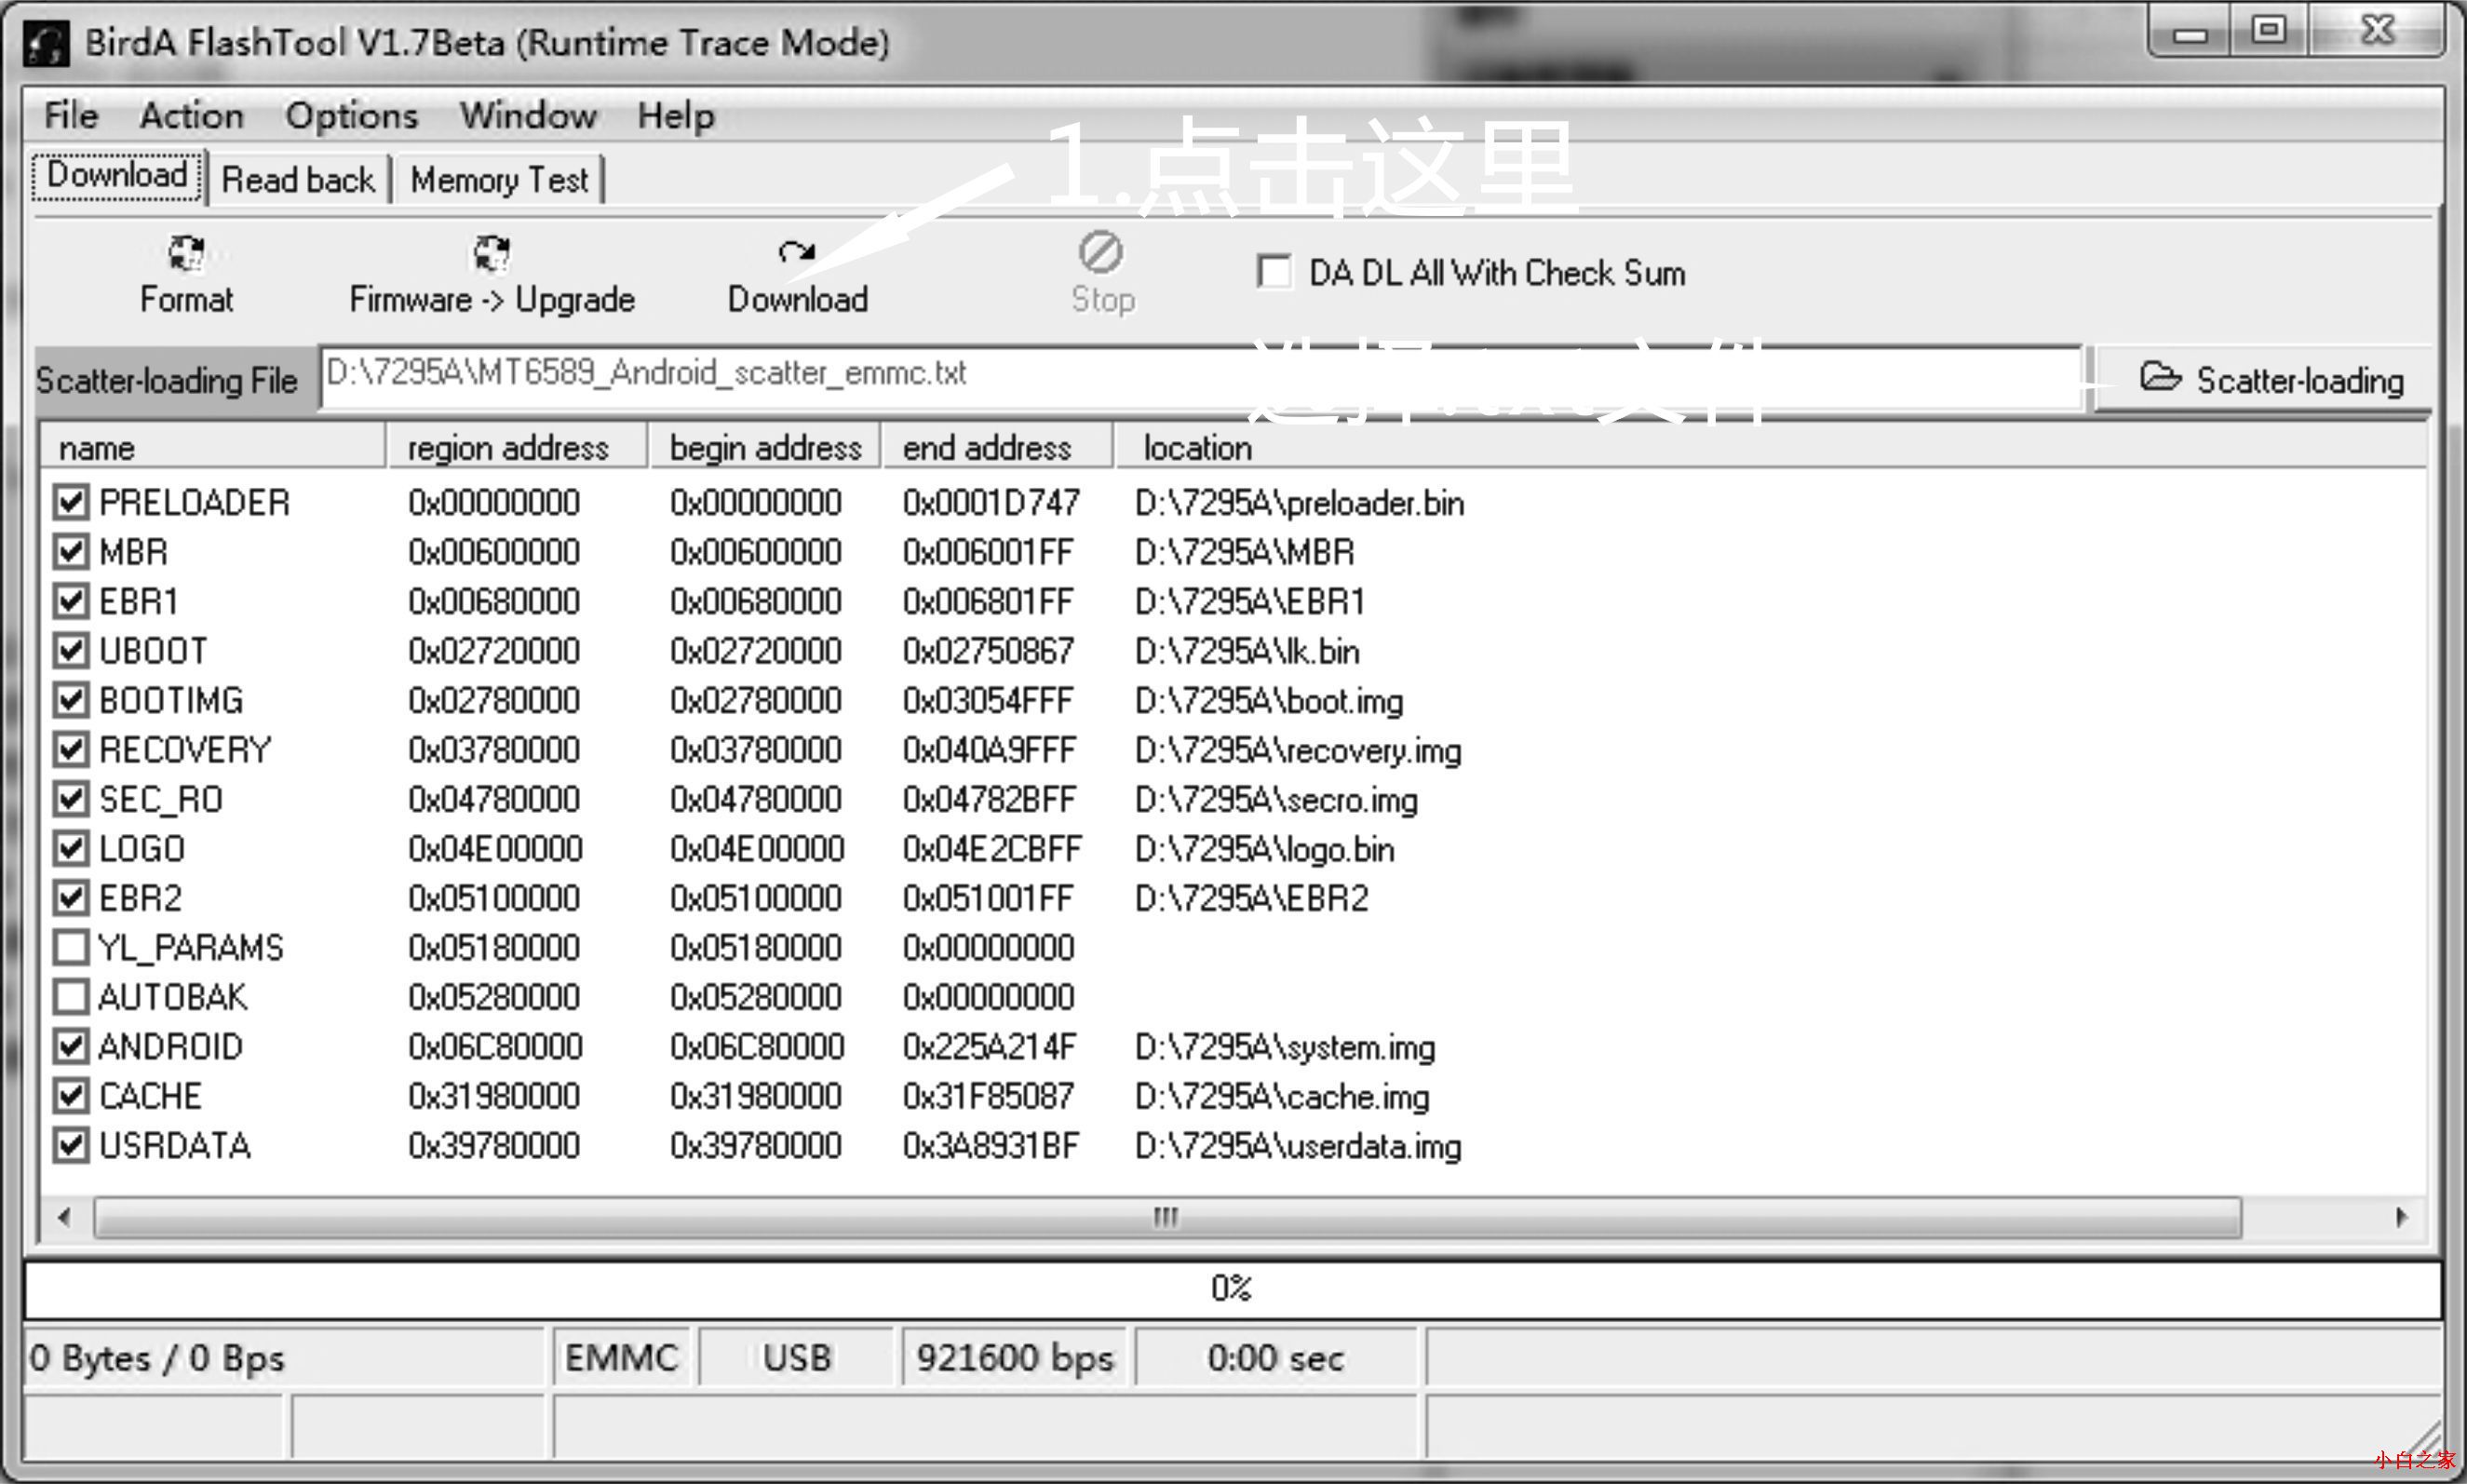Click the horizontal scrollbar thumb
Viewport: 2467px width, 1484px height.
[x=1167, y=1218]
